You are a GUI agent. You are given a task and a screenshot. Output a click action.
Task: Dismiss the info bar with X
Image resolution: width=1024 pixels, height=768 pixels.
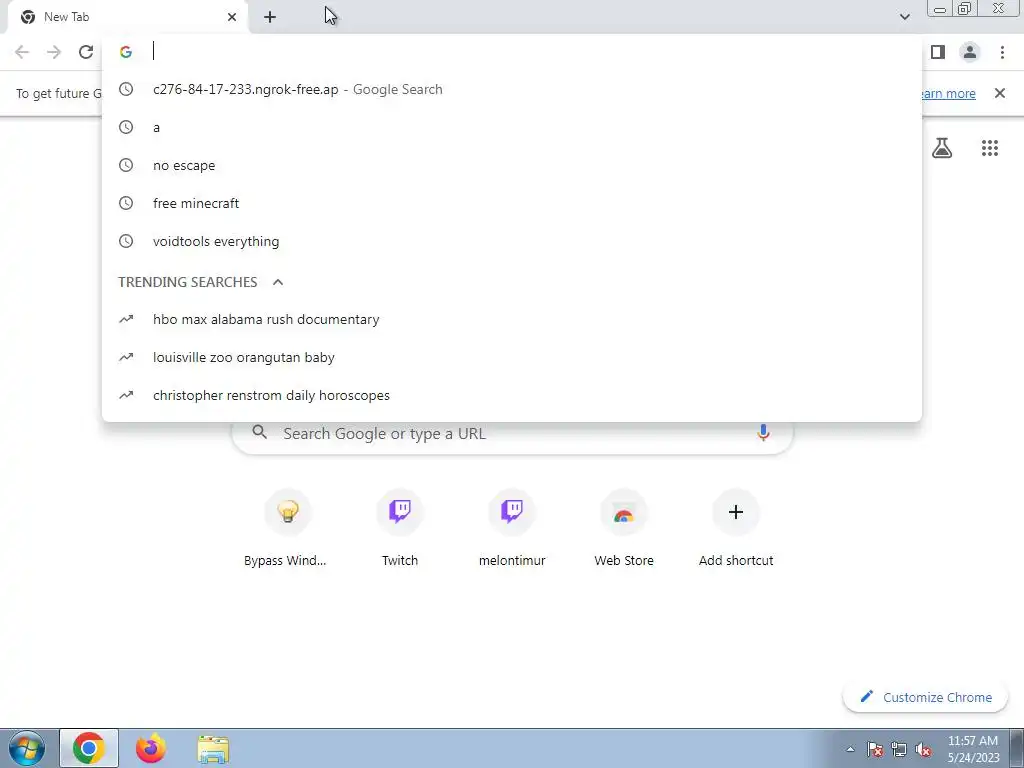point(1000,93)
